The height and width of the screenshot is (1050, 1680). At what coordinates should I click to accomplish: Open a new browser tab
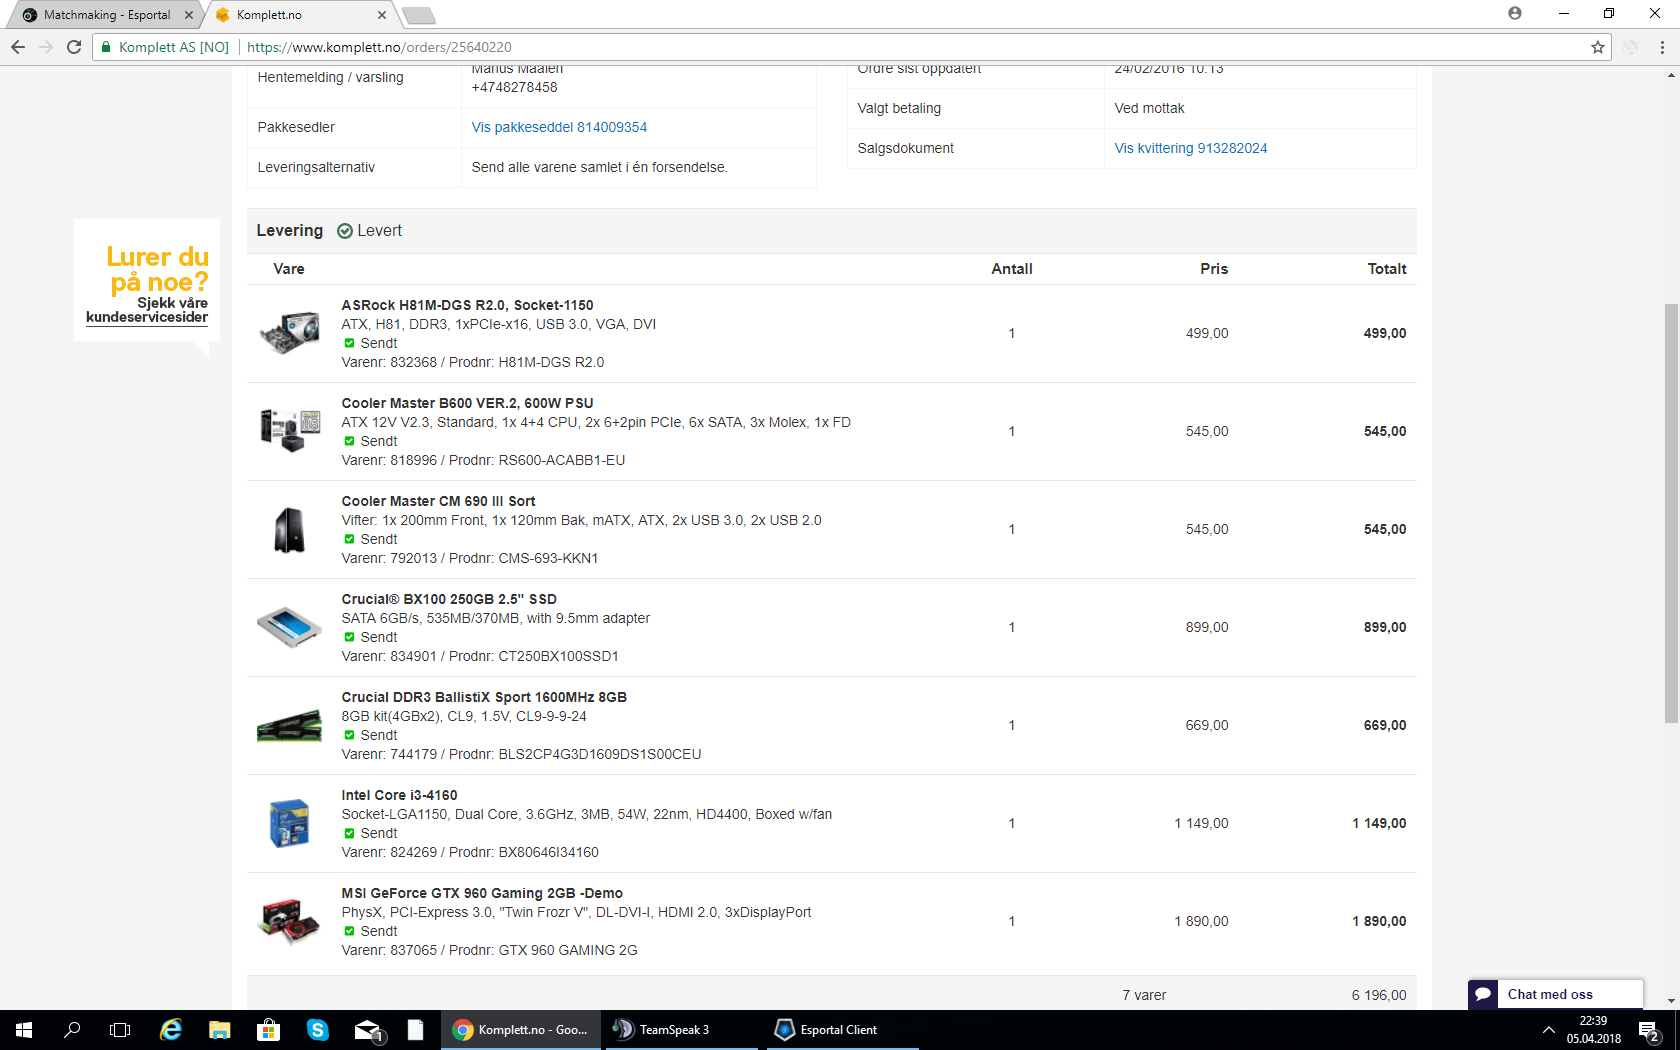pyautogui.click(x=418, y=15)
